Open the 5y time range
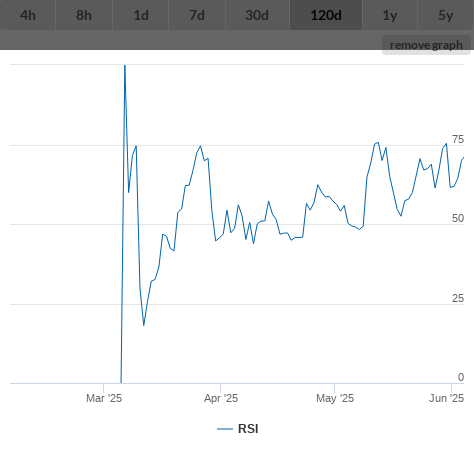Screen dimensions: 474x455 (x=446, y=15)
